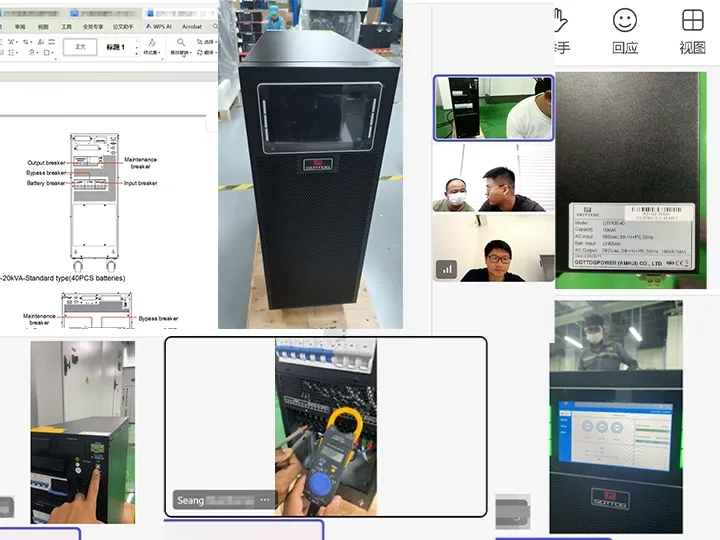Open the 查找替换 dropdown arrow

pos(190,53)
